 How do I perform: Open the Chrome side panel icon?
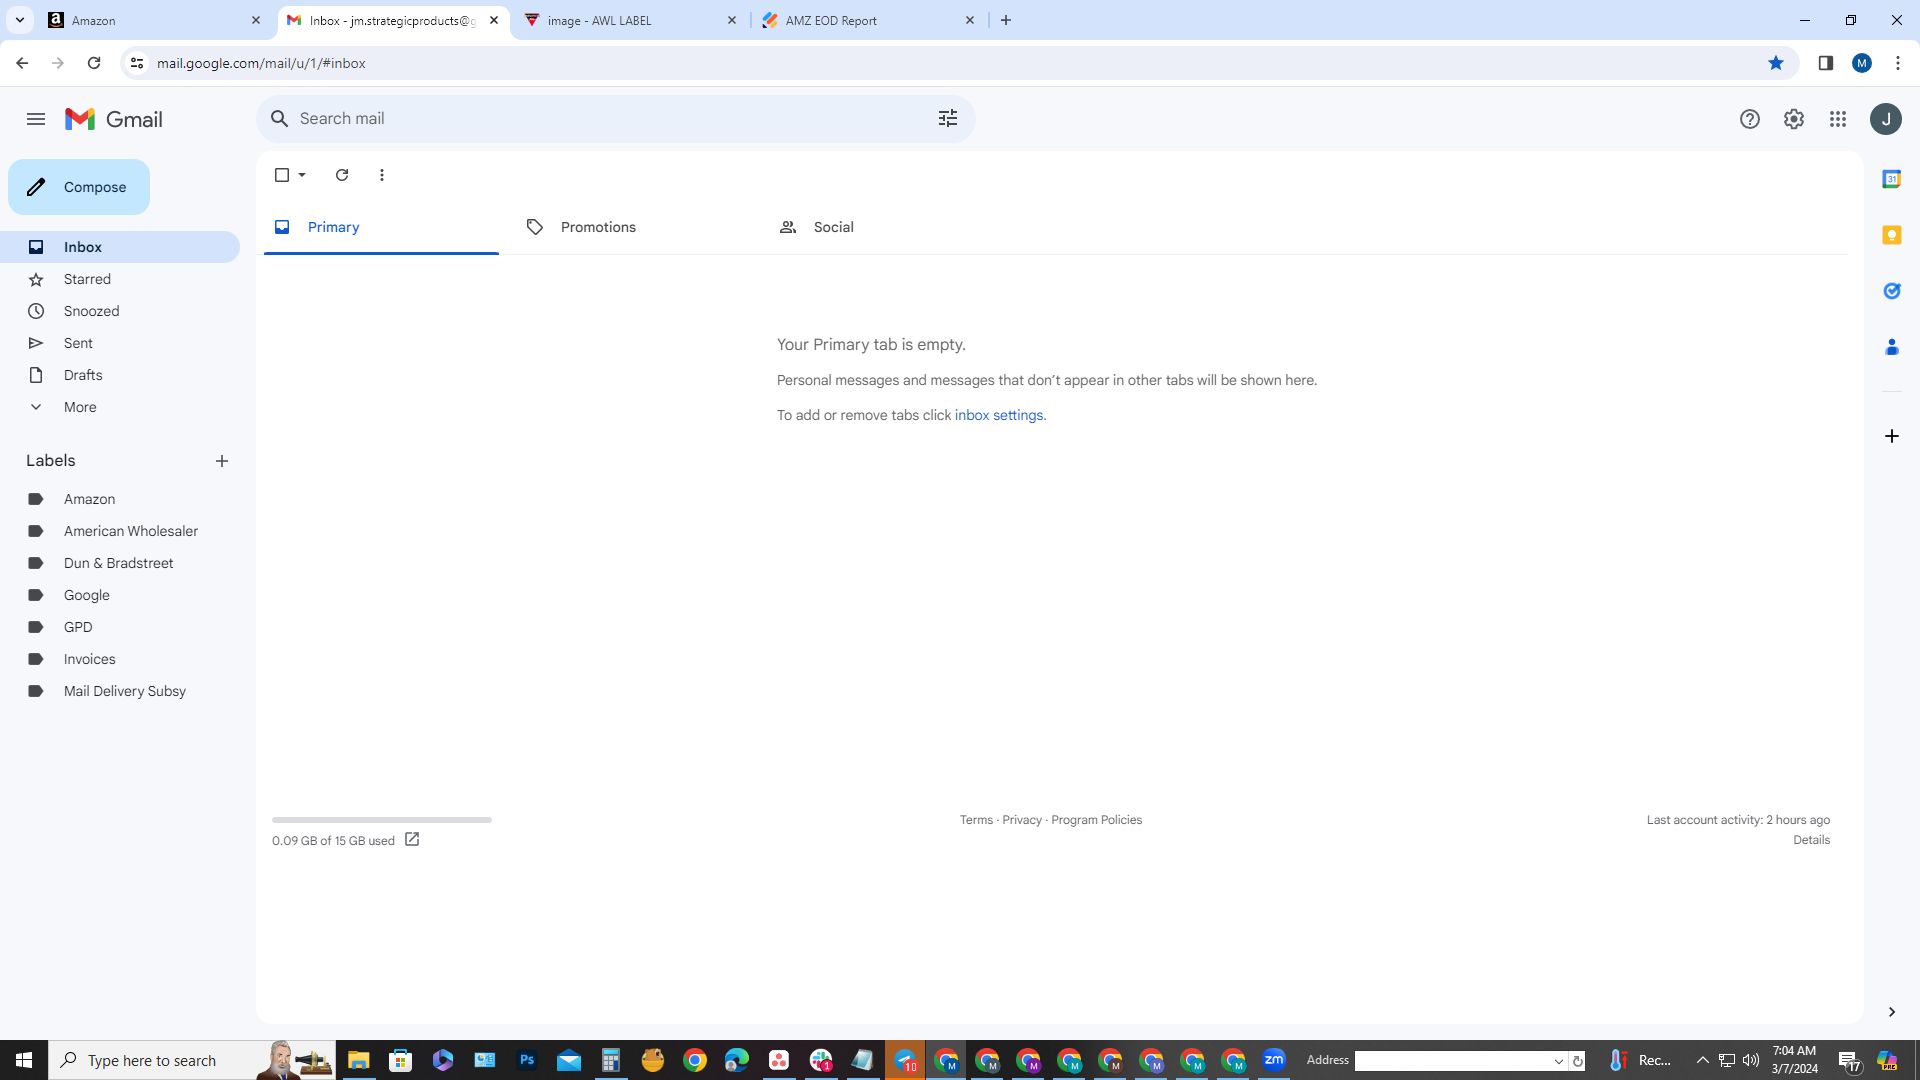click(1825, 63)
